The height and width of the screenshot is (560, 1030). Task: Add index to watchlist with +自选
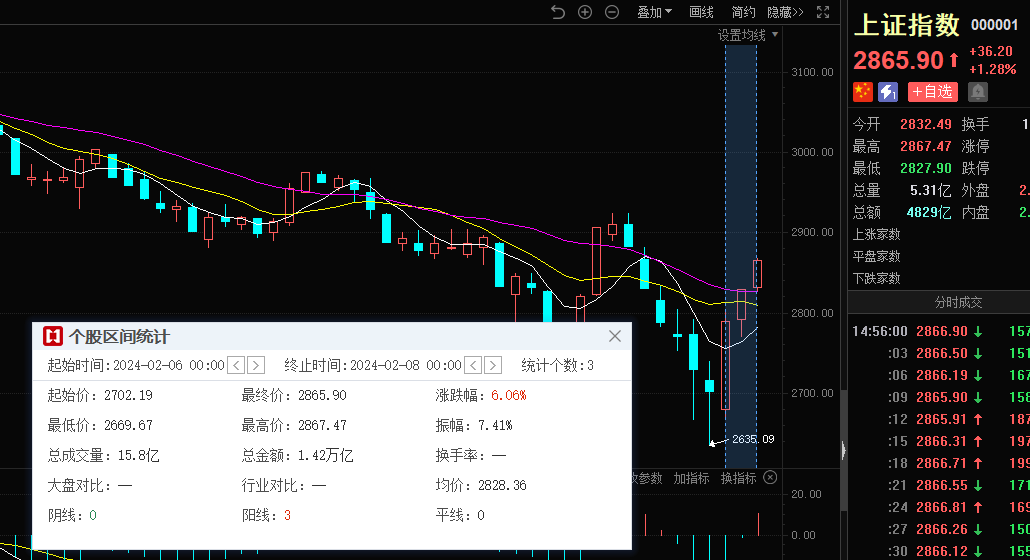point(932,92)
